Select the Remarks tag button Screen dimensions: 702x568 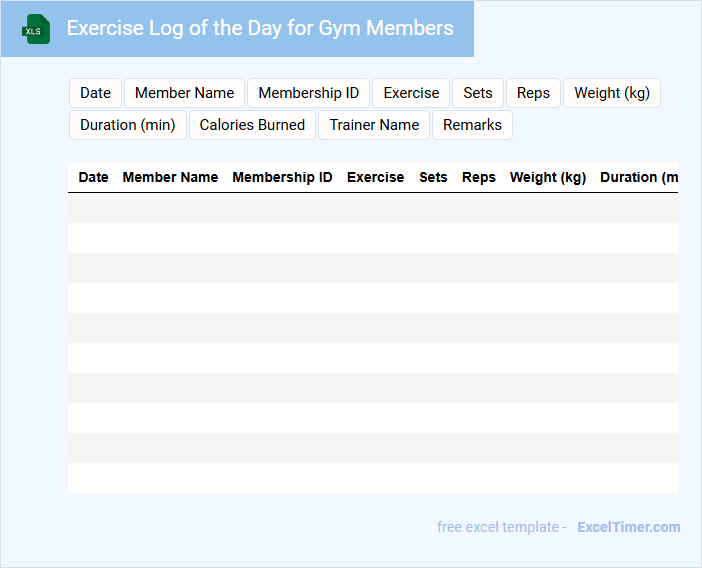point(472,125)
